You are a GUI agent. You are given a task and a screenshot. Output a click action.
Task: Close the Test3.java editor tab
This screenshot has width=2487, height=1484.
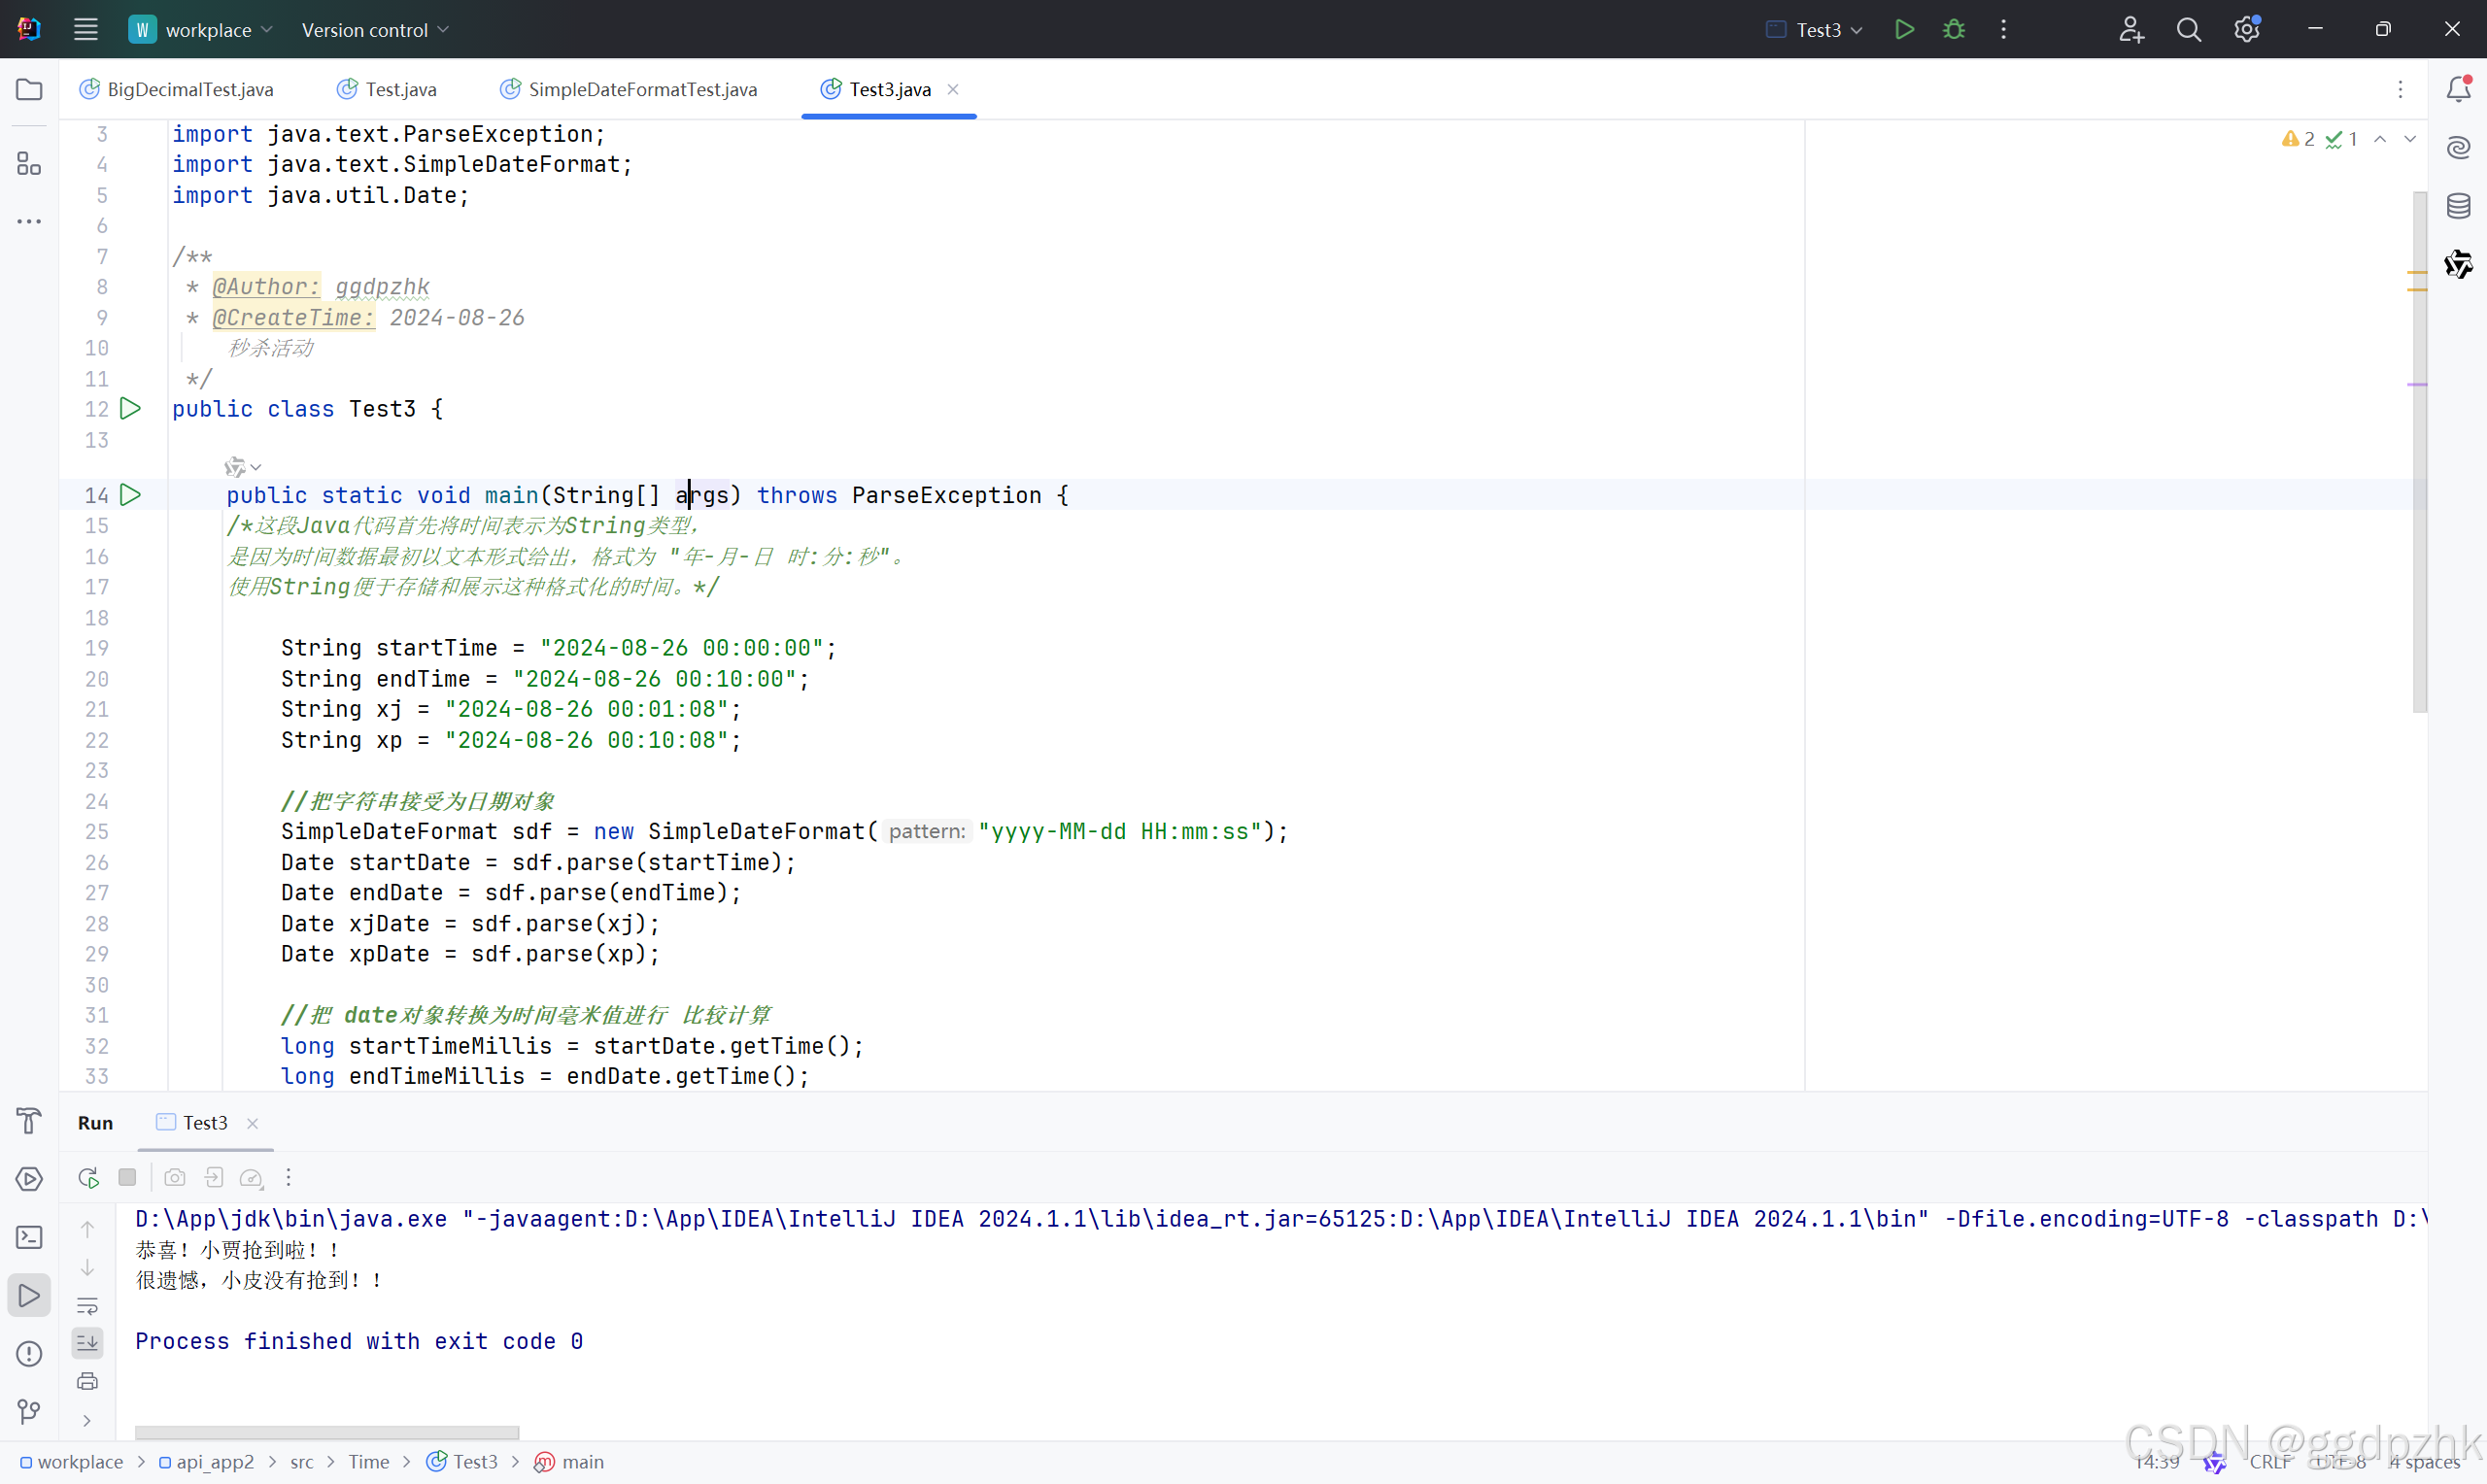click(953, 89)
